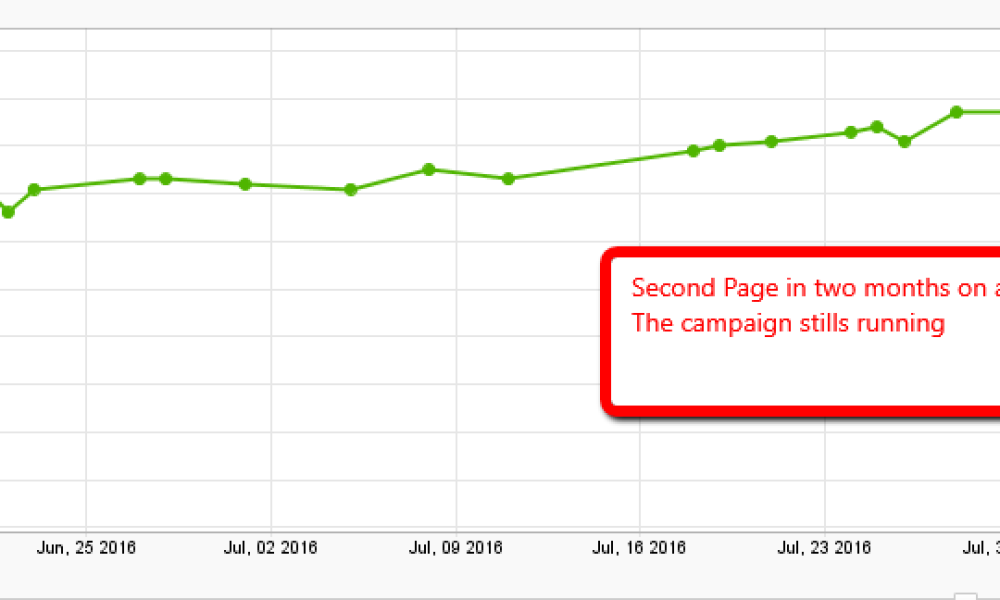The image size is (1000, 600).
Task: Select the data point above Jul 02 2016
Action: point(243,183)
